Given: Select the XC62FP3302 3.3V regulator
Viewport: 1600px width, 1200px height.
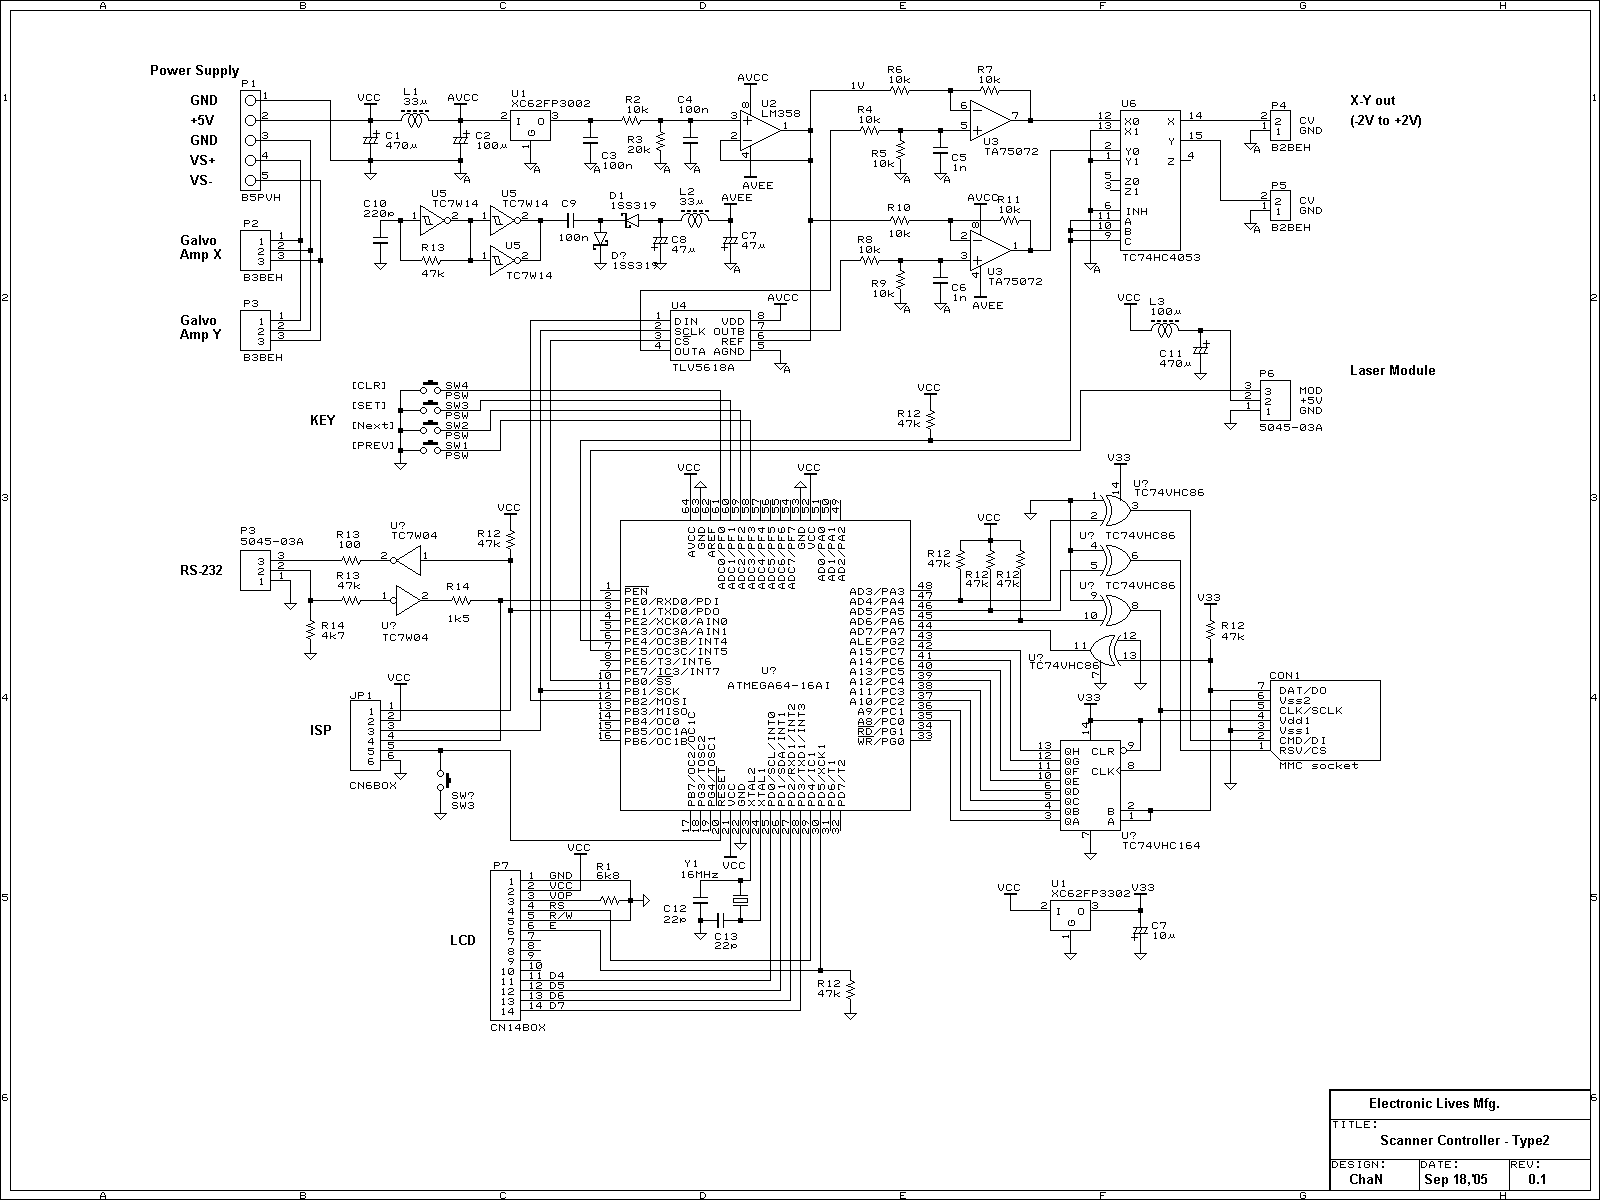Looking at the screenshot, I should pos(1071,914).
